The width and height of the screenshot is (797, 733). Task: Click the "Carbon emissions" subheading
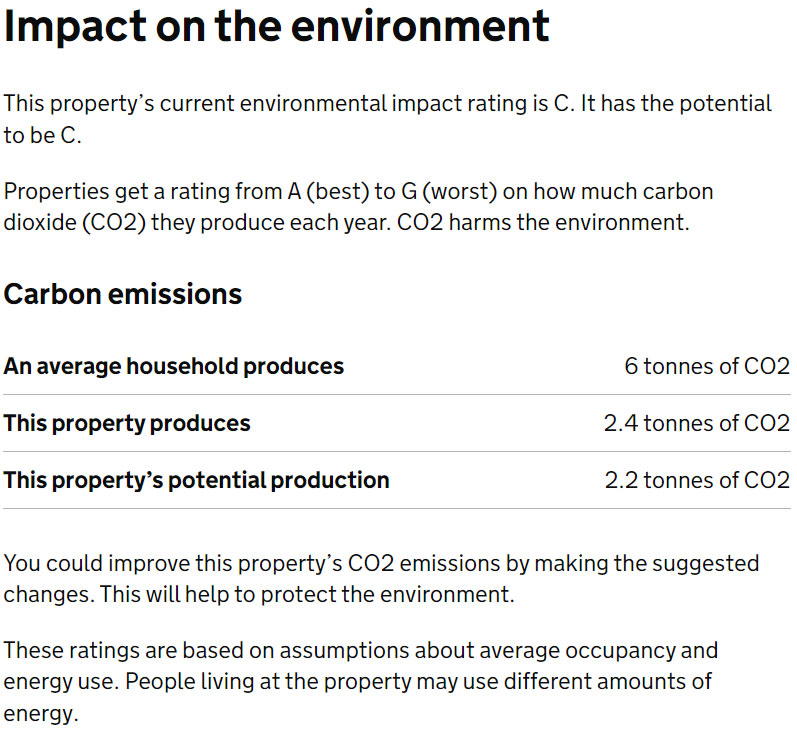click(123, 294)
